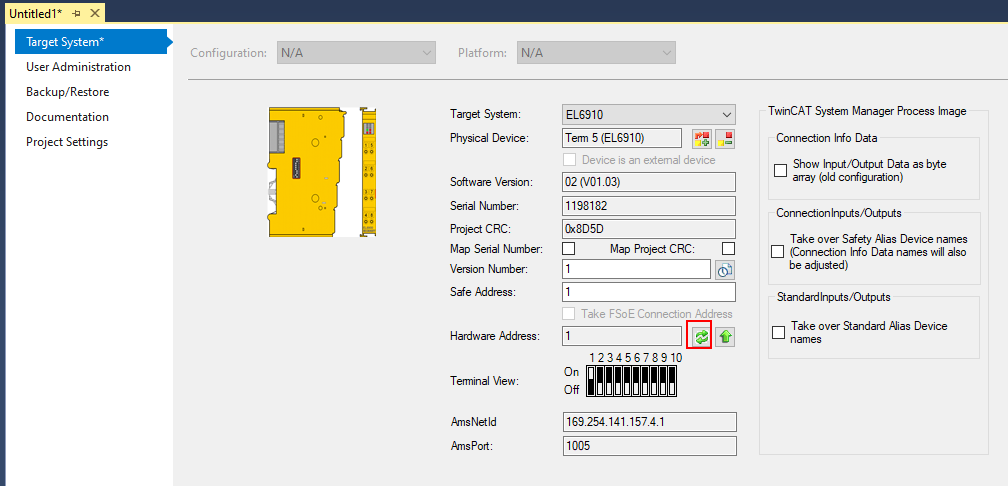Screen dimensions: 1008x486
Task: Click the Safe Address input field
Action: [649, 292]
